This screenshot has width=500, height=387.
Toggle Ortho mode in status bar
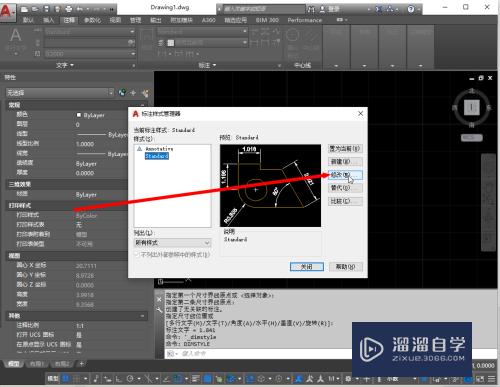[119, 379]
